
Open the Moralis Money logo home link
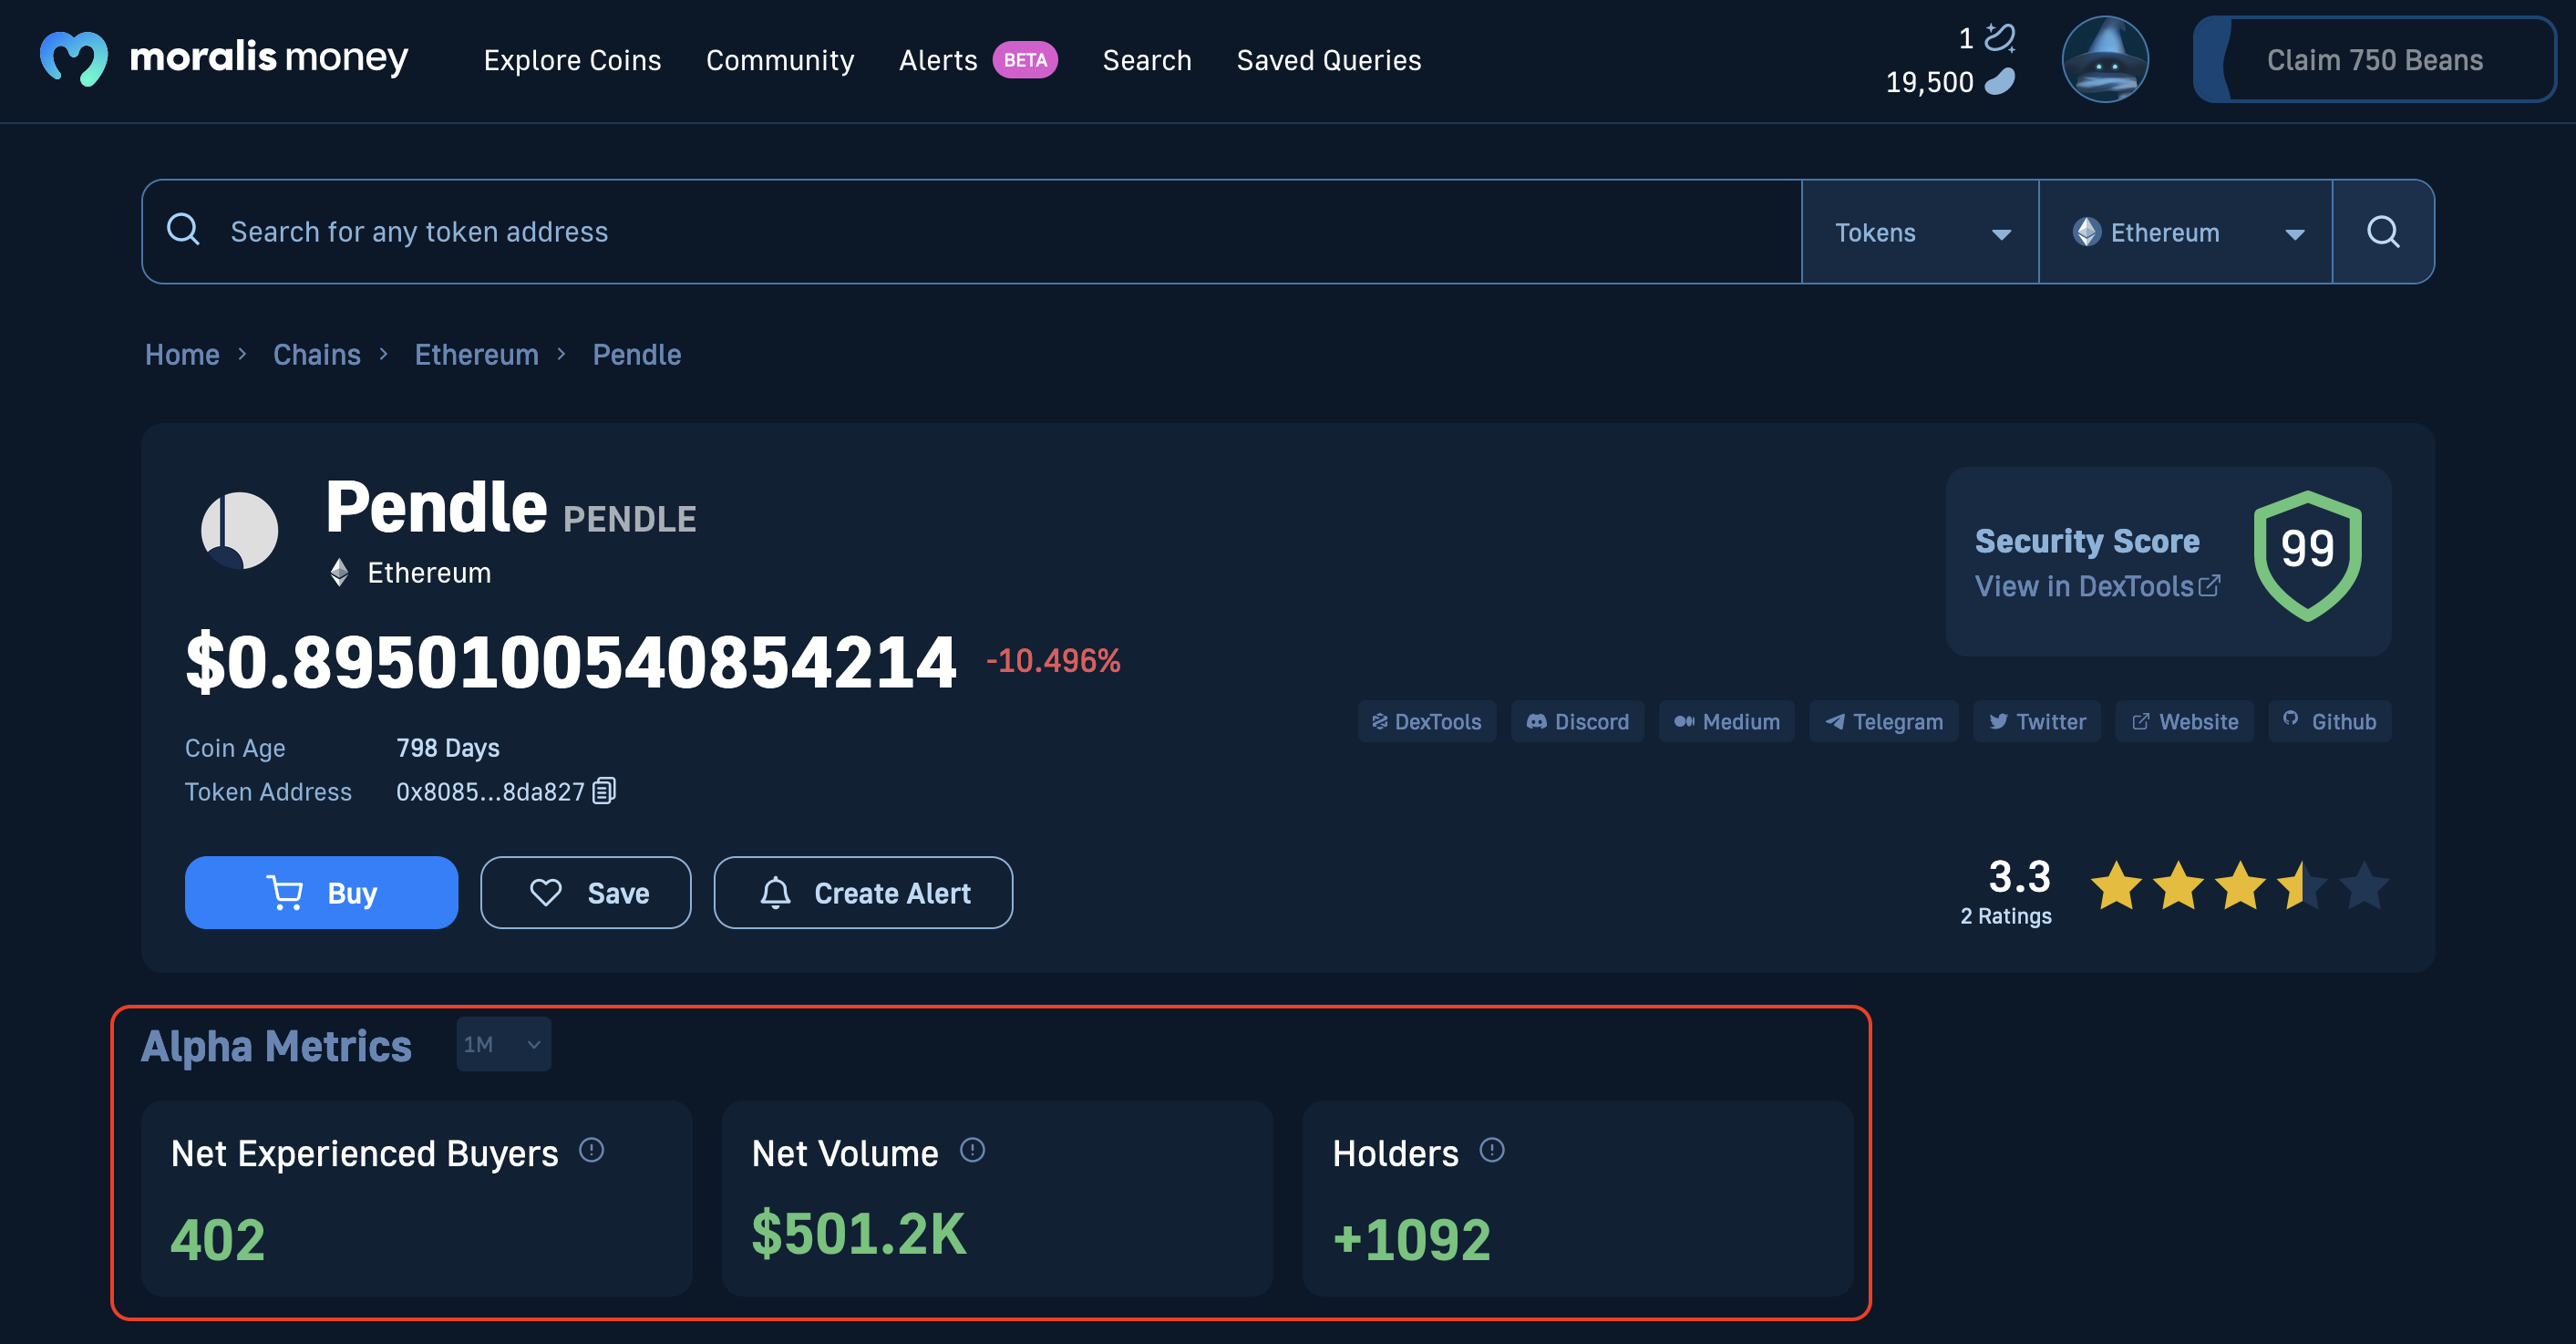point(224,59)
